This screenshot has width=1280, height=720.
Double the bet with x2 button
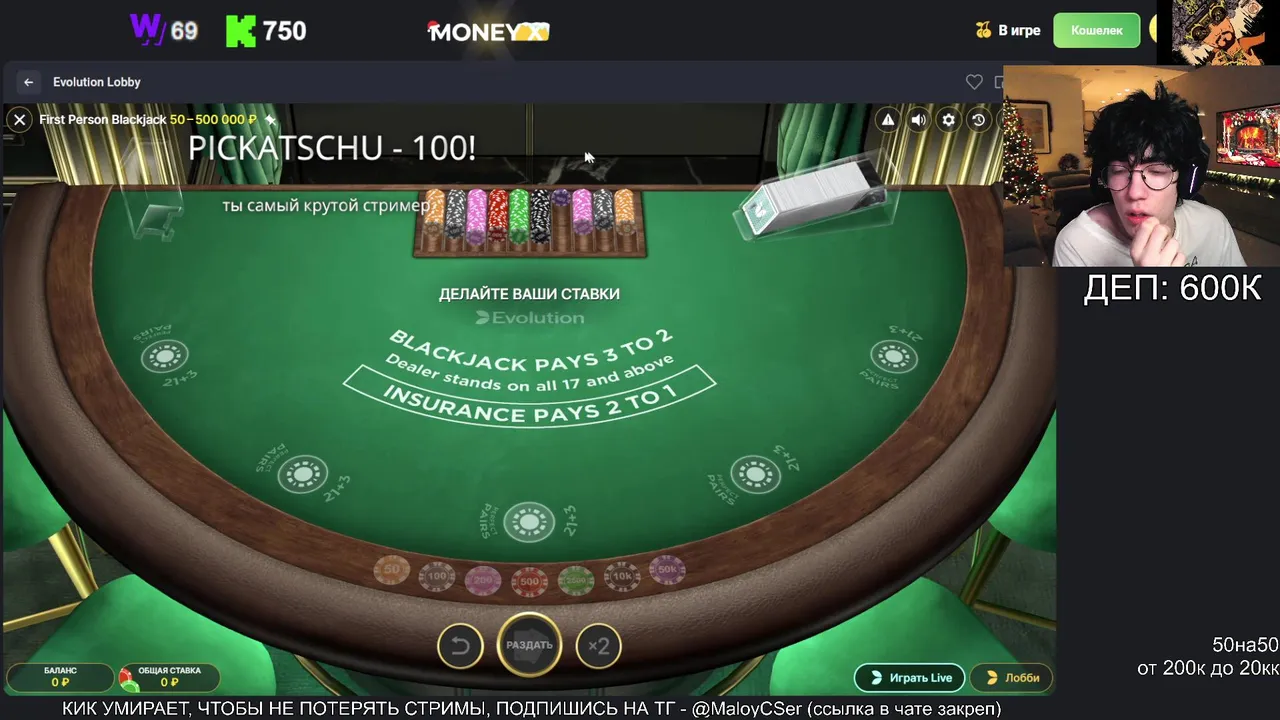[598, 646]
